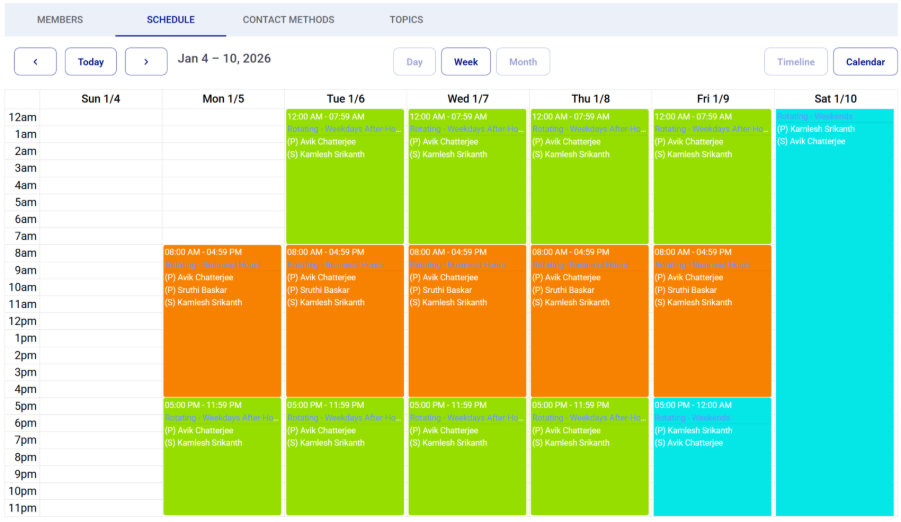Image resolution: width=901 pixels, height=522 pixels.
Task: Open the Contact Methods tab
Action: pyautogui.click(x=288, y=20)
